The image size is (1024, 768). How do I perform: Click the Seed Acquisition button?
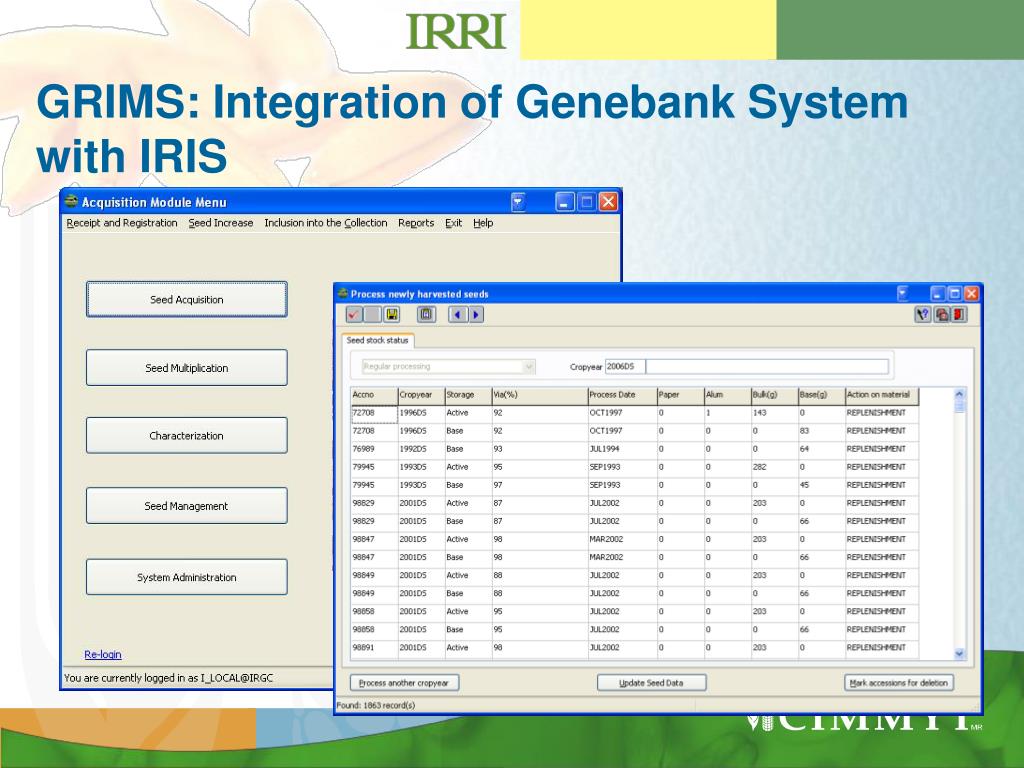187,299
